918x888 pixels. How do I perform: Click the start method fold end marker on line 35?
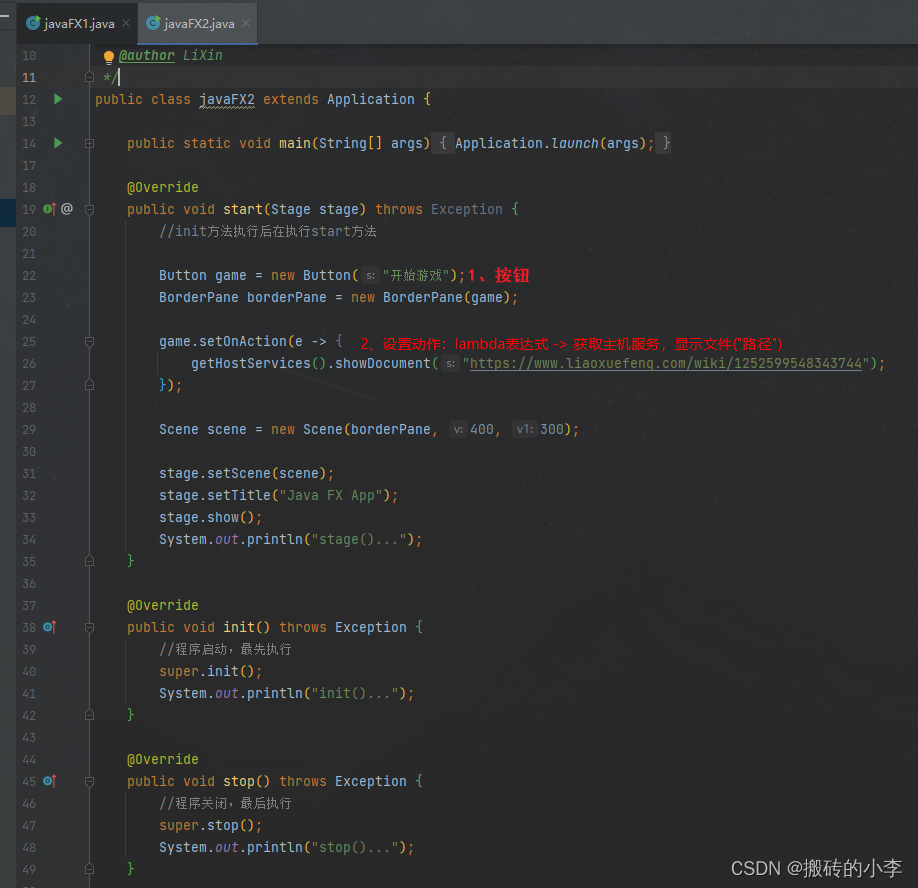[x=90, y=561]
